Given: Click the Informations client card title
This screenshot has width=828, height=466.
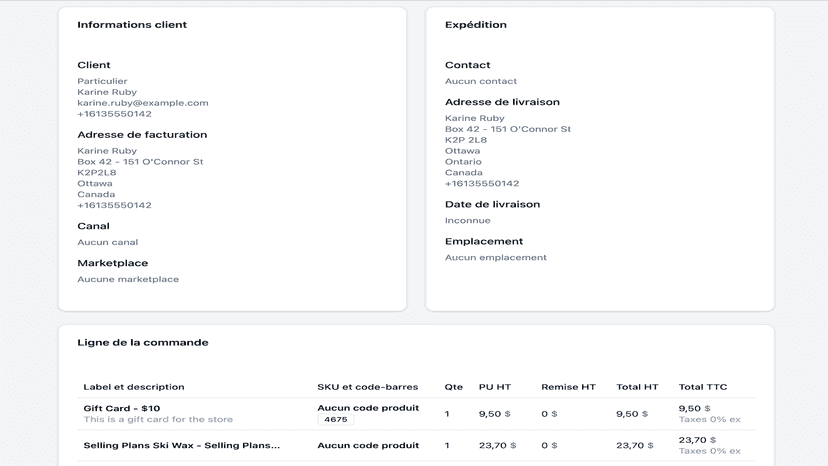Looking at the screenshot, I should pyautogui.click(x=132, y=25).
